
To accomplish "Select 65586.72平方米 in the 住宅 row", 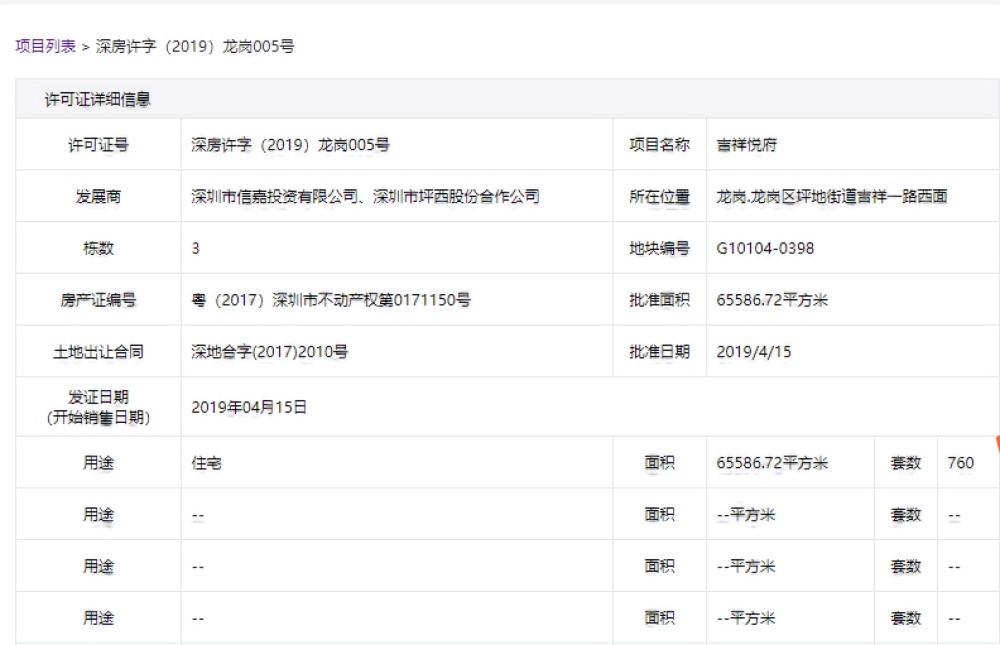I will pyautogui.click(x=772, y=463).
